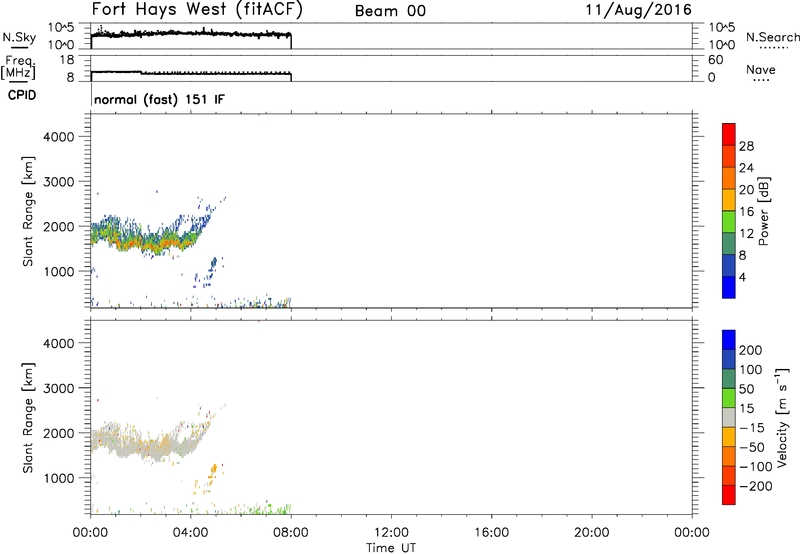Viewport: 800px width, 554px height.
Task: Click the '-100' label on Velocity colorbar
Action: point(755,467)
